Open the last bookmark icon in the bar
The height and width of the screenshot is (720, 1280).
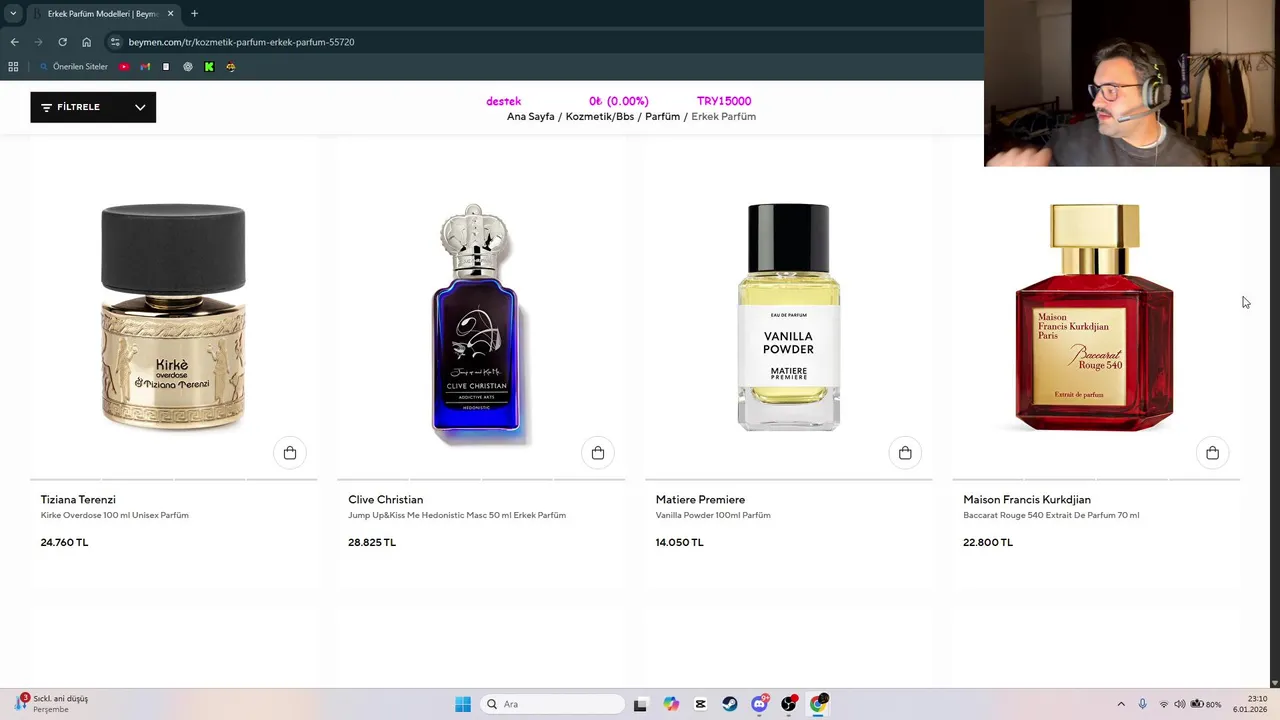[231, 67]
